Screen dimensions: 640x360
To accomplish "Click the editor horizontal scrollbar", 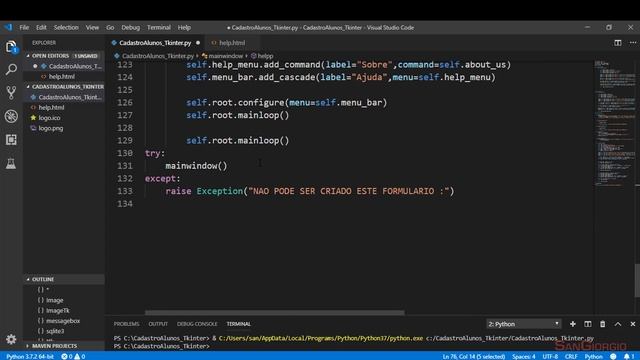I will click(275, 313).
